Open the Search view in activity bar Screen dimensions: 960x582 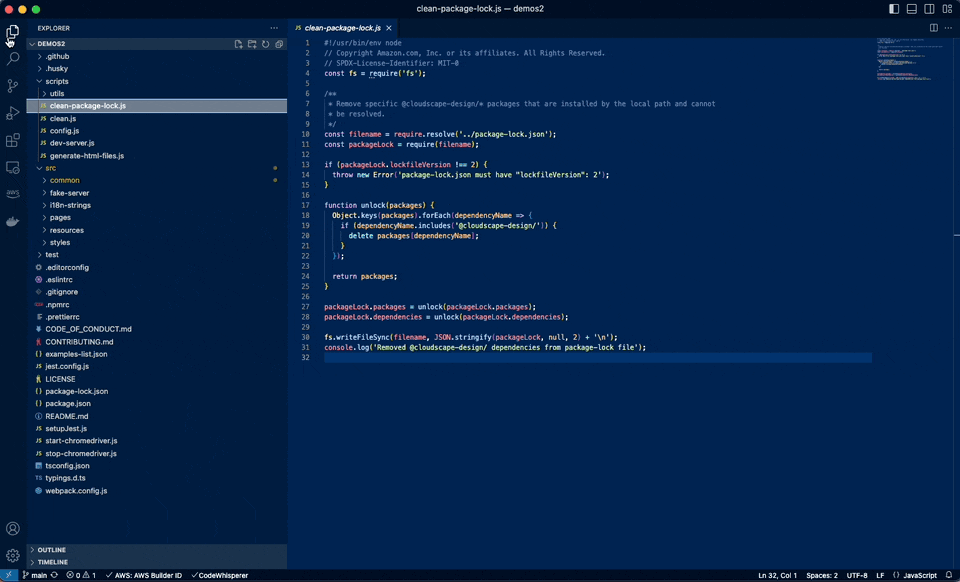click(13, 59)
